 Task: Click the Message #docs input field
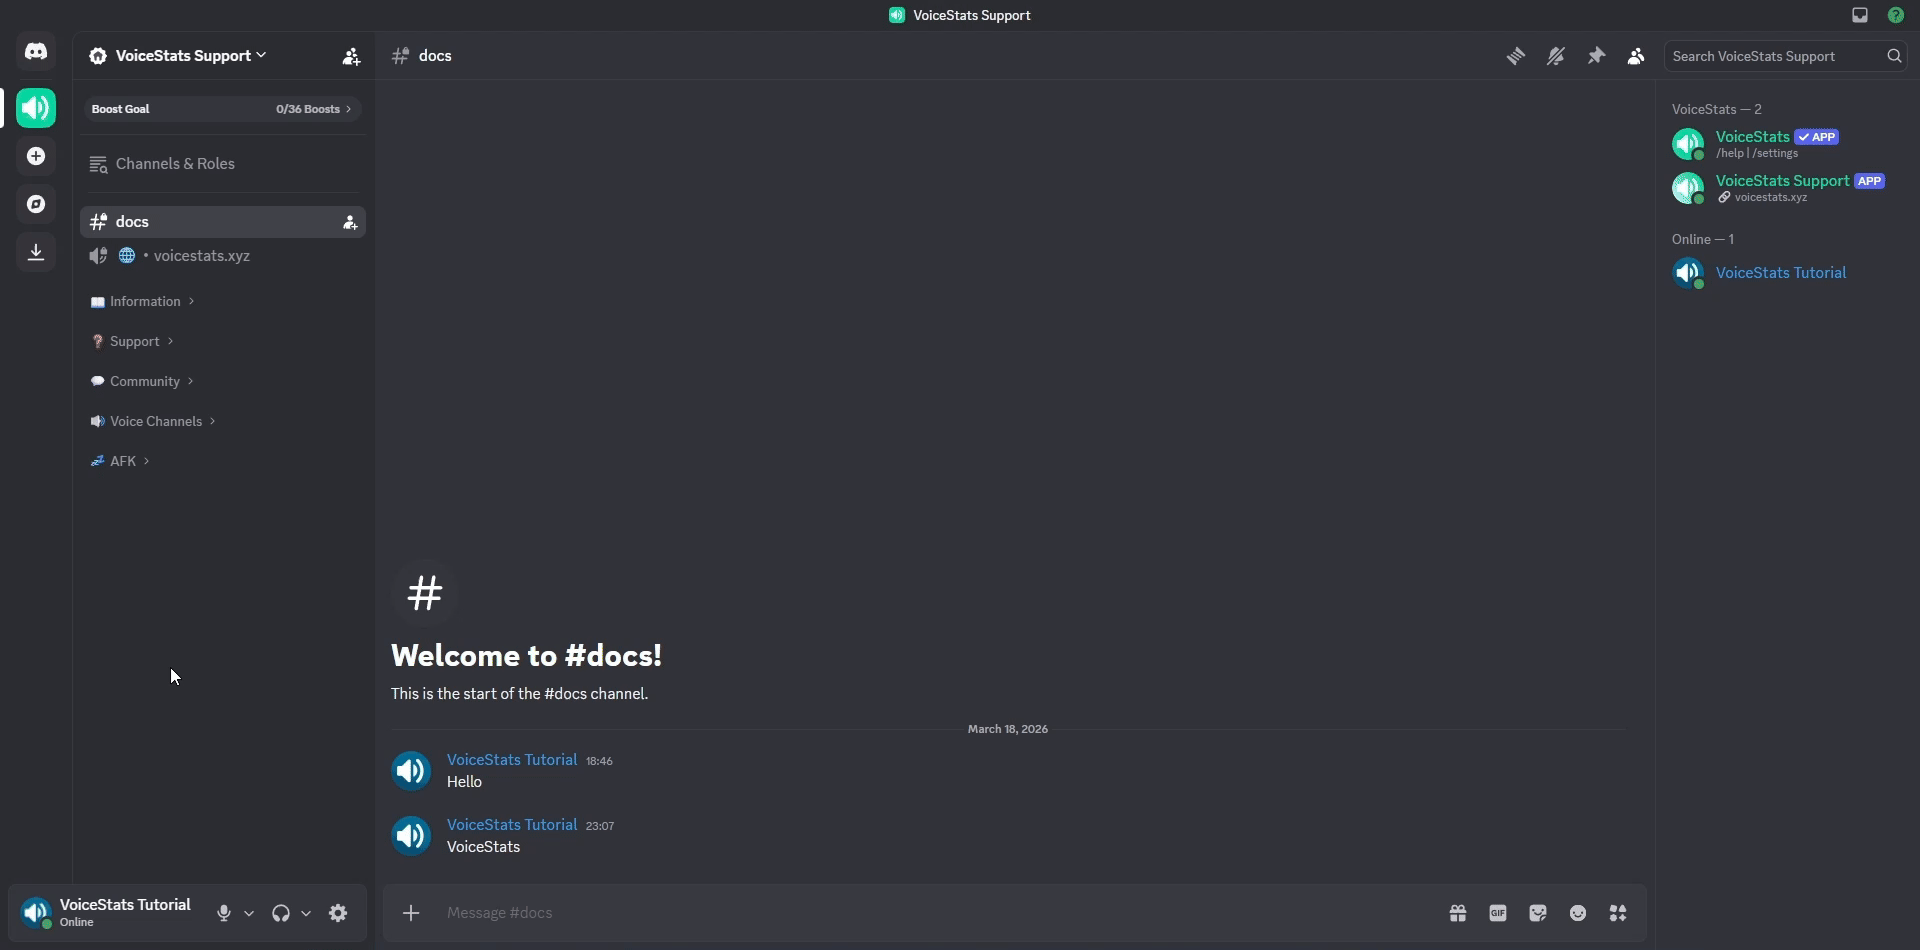900,913
